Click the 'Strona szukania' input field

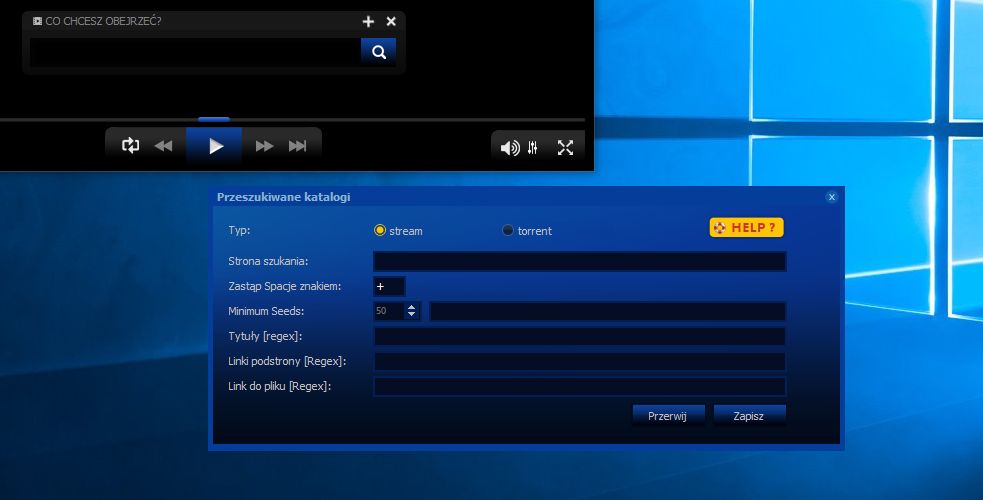(x=579, y=261)
